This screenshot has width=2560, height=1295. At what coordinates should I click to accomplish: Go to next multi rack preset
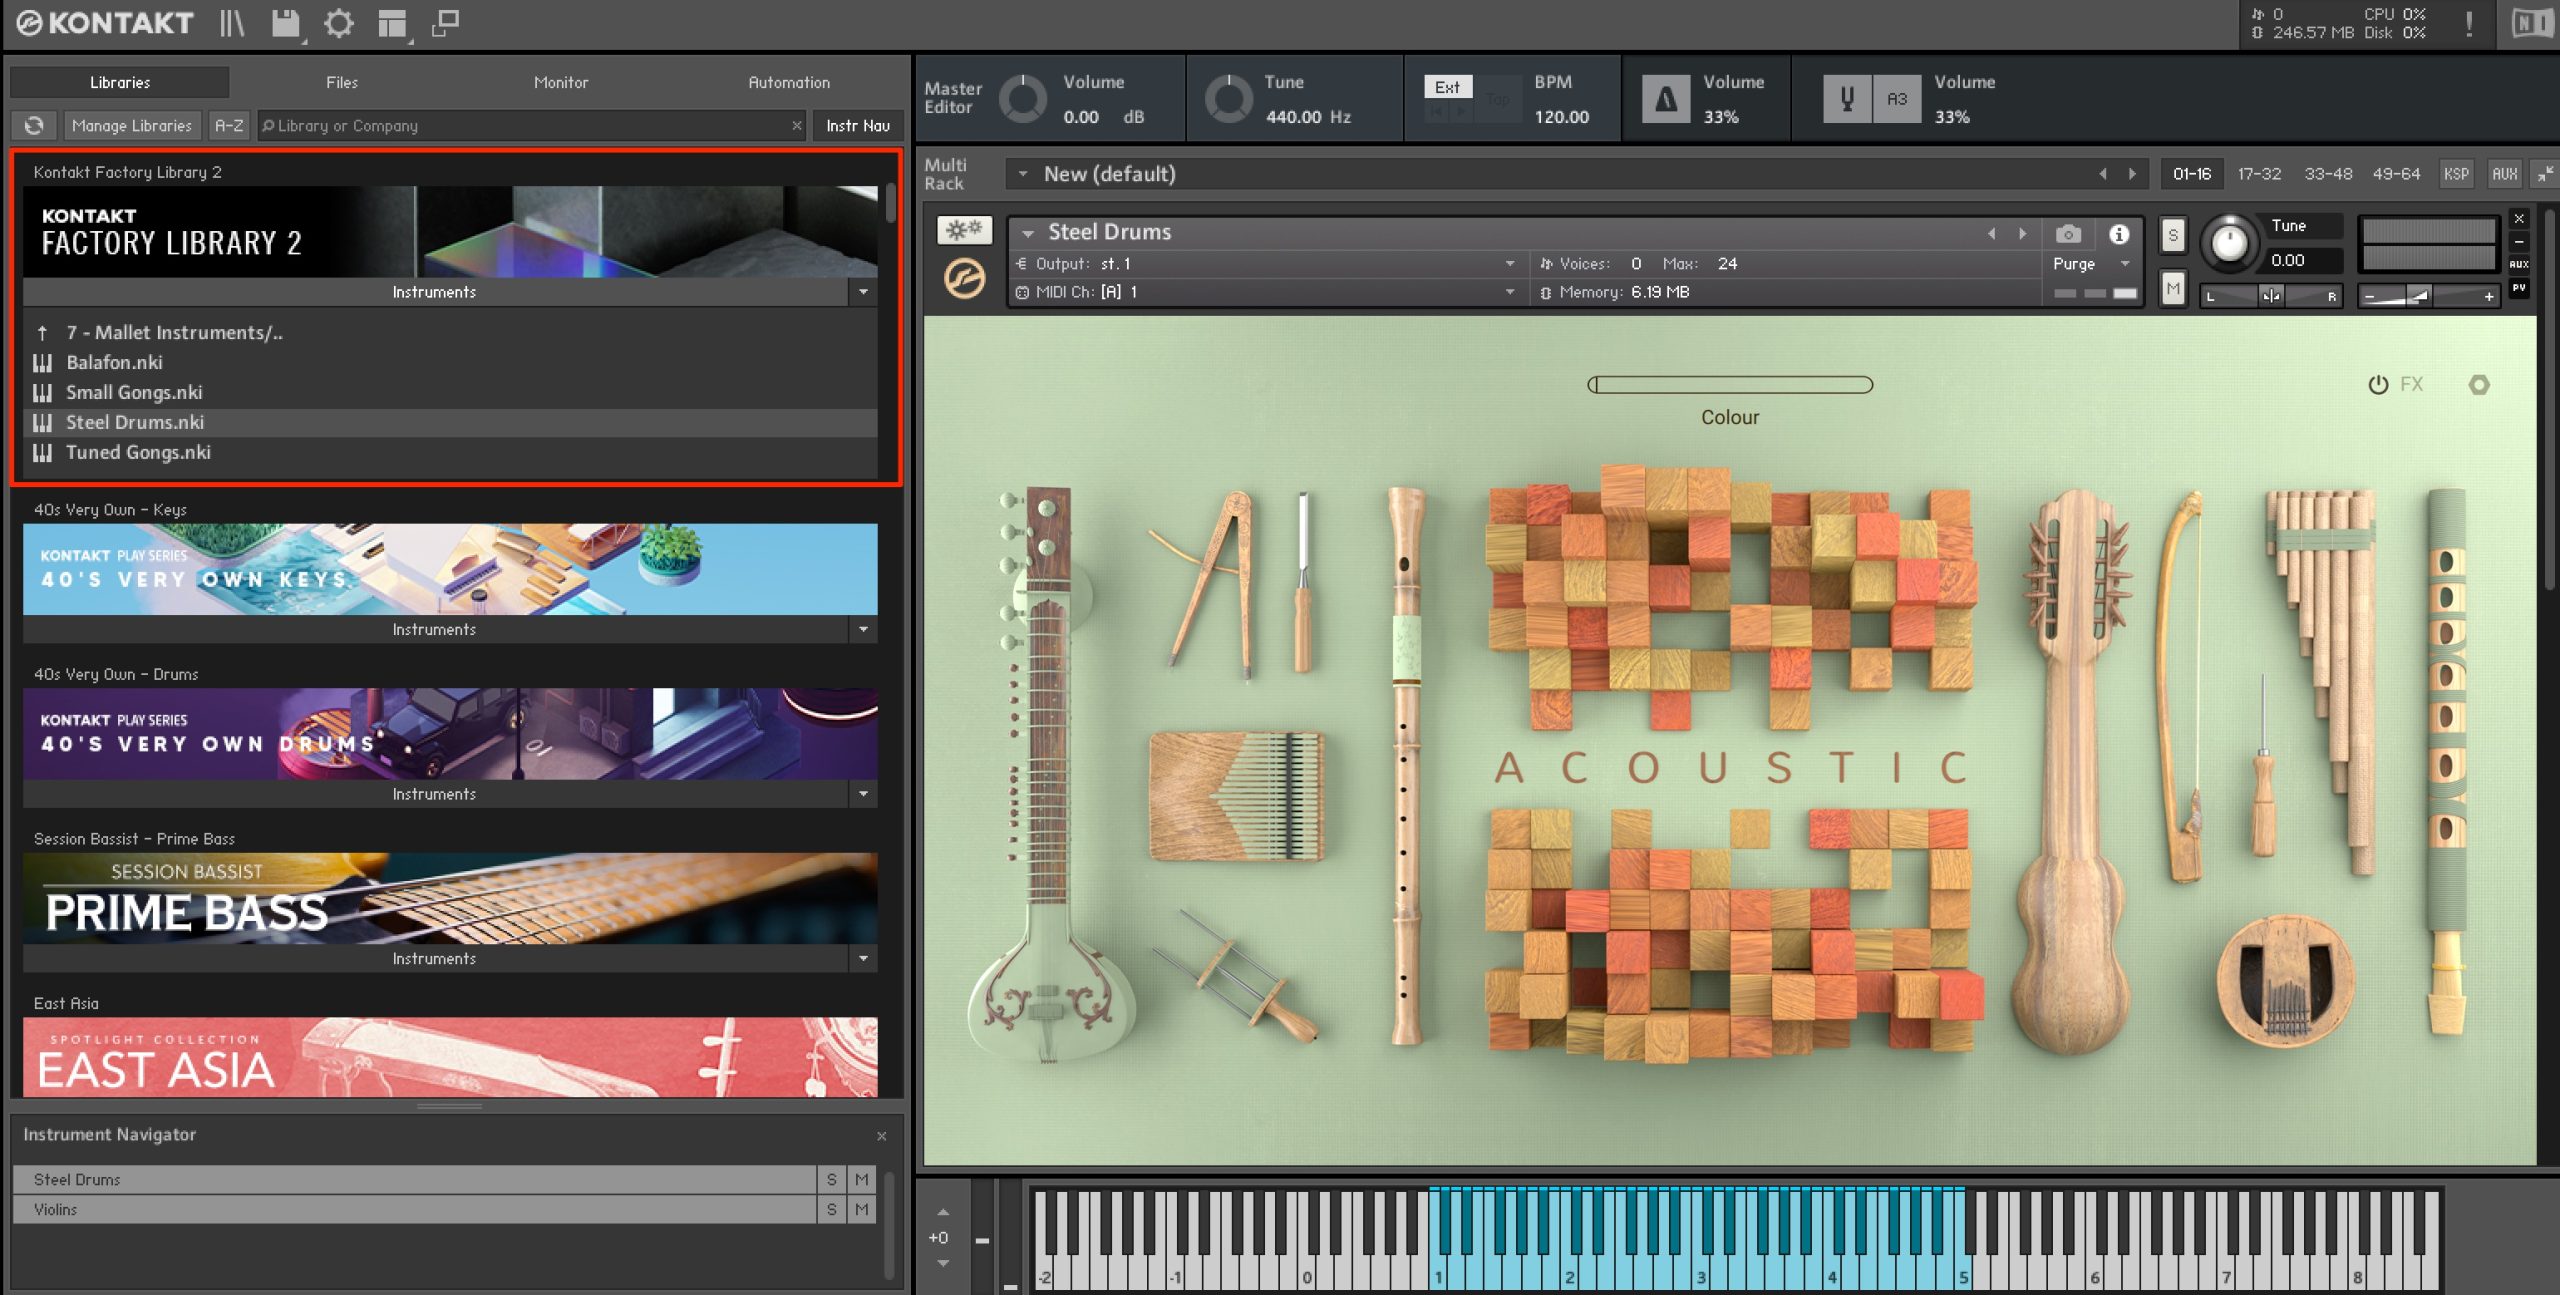2132,174
